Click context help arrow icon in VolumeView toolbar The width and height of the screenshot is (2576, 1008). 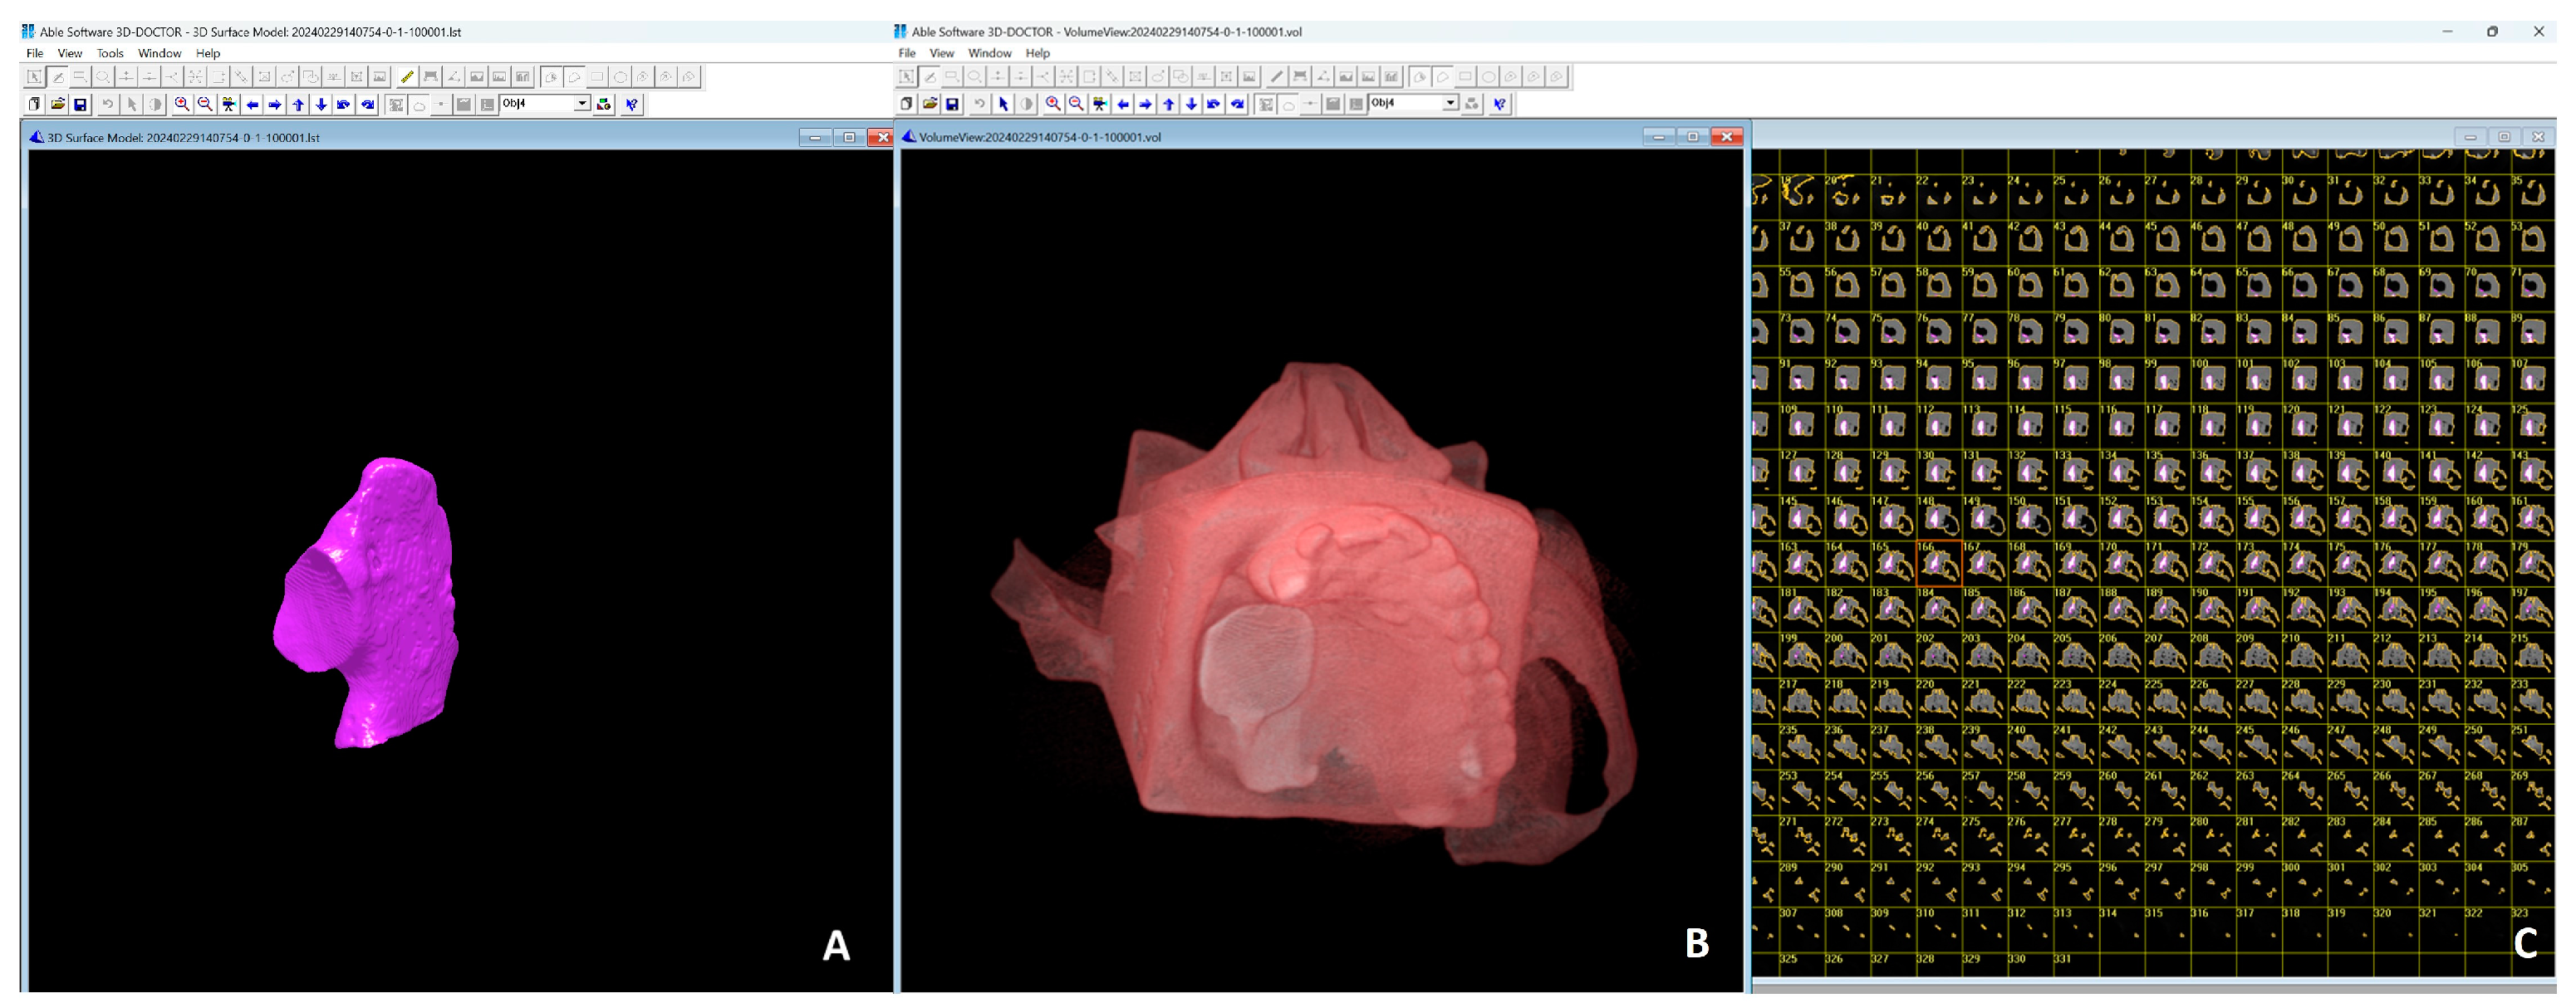tap(1499, 104)
